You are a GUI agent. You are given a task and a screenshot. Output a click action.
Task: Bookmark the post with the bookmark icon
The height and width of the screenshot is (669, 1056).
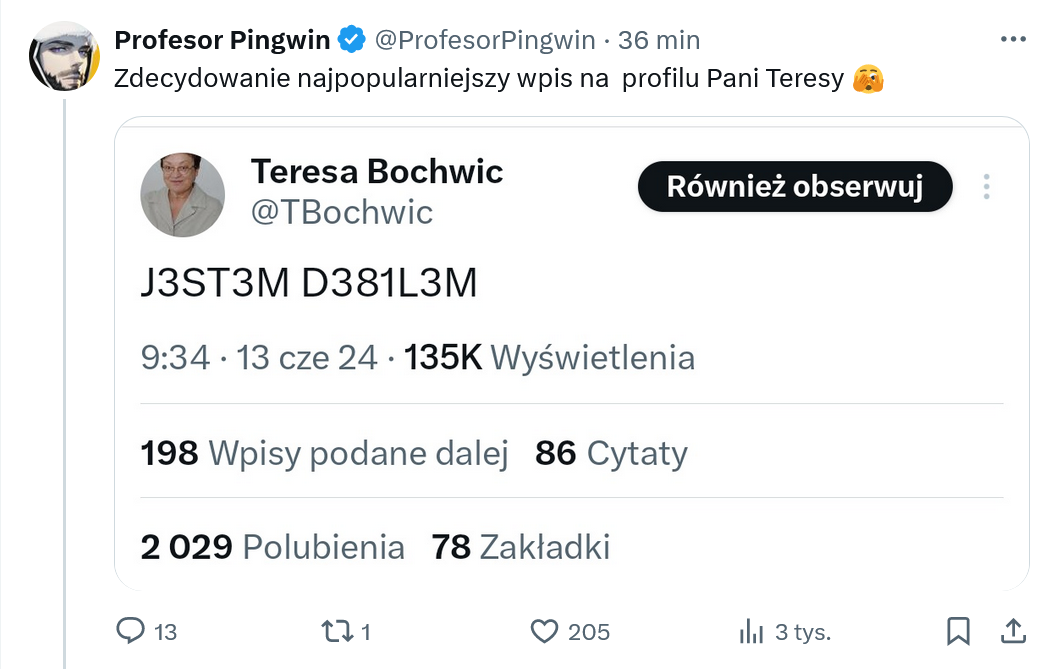958,631
